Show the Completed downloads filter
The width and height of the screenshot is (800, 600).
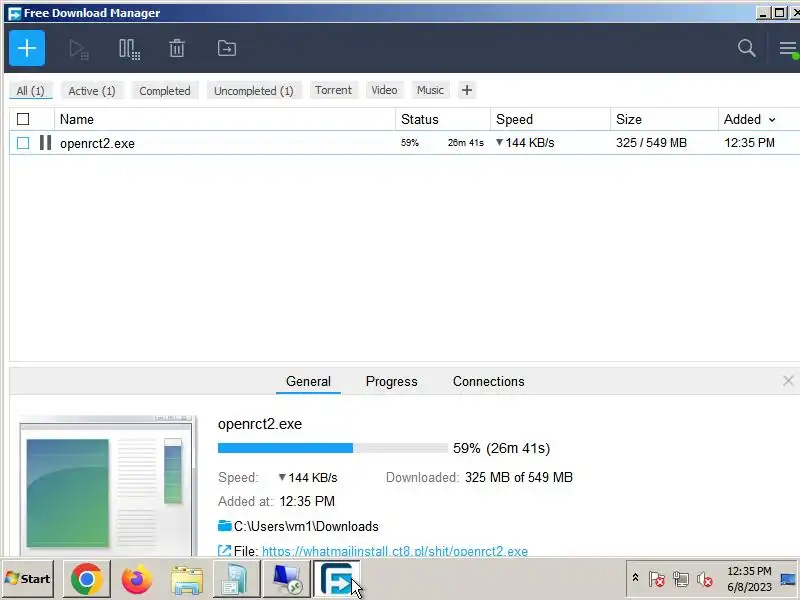[x=165, y=91]
